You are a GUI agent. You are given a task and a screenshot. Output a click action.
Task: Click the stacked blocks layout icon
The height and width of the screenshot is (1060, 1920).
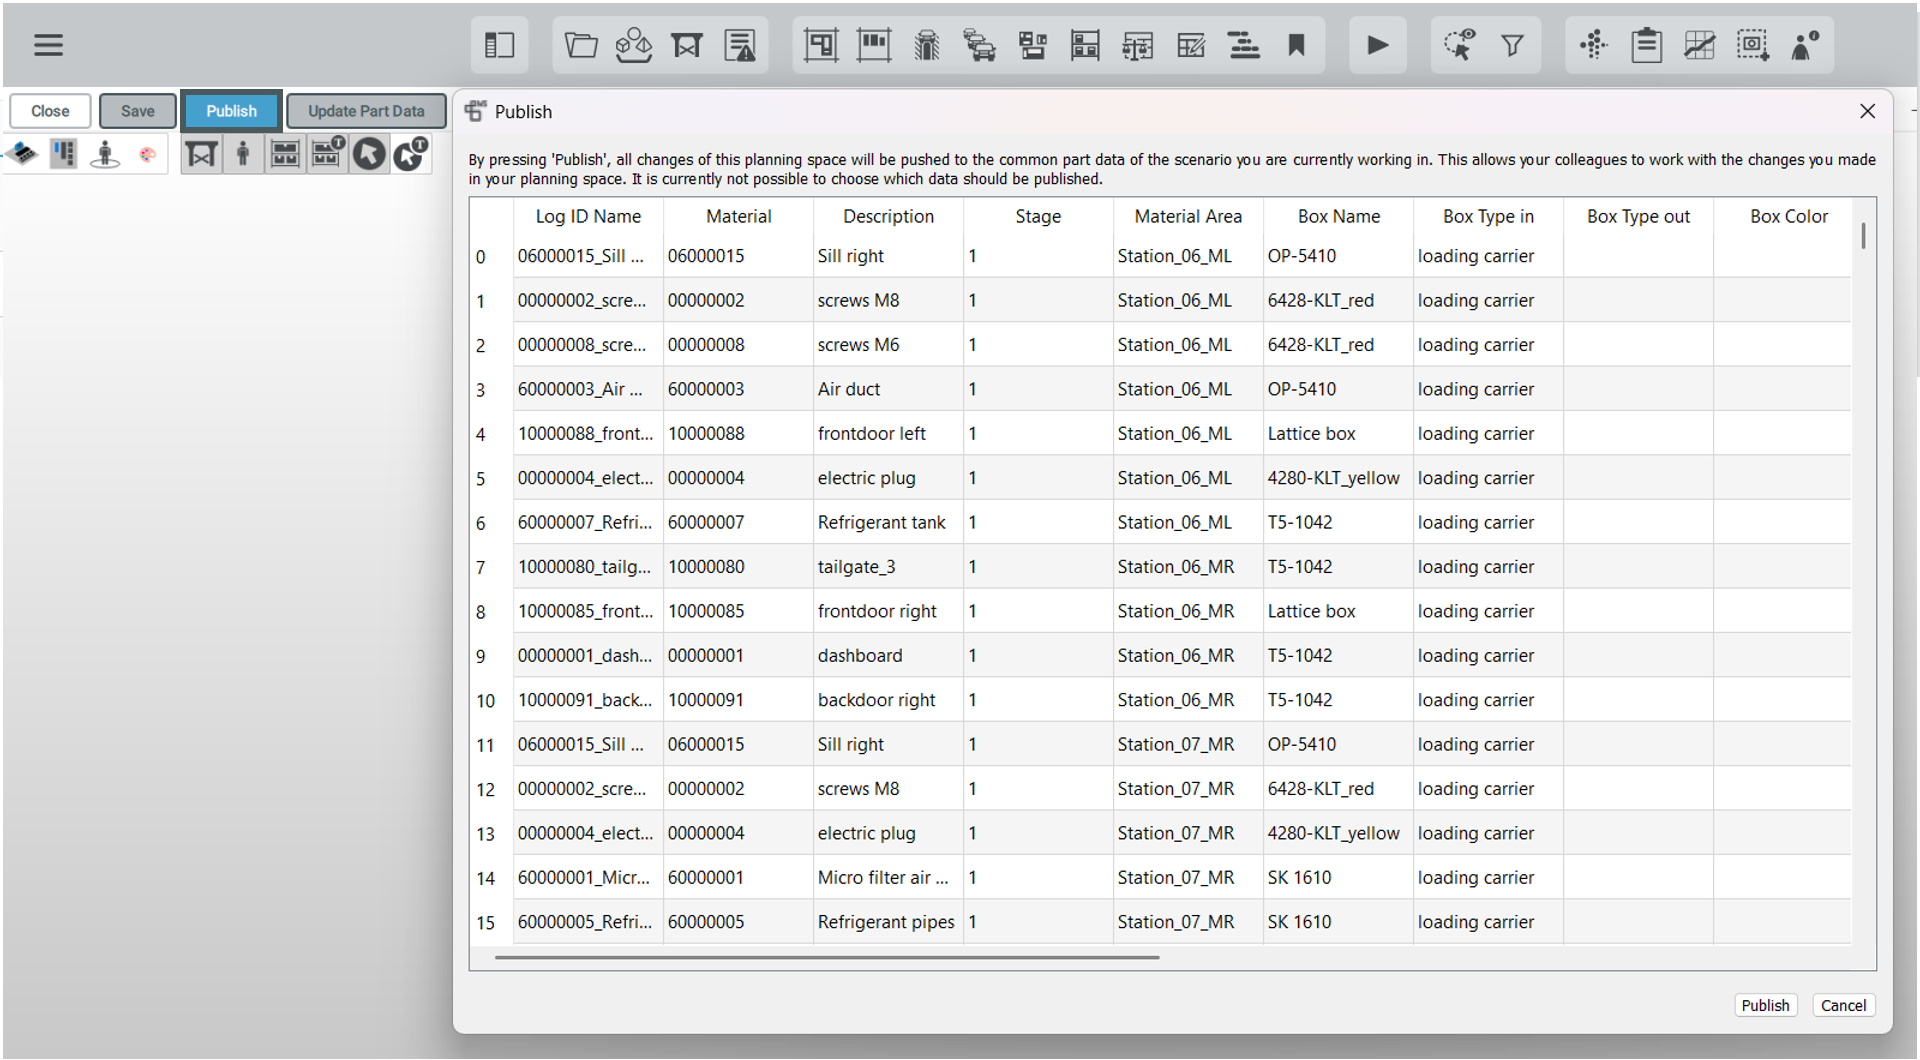[x=1033, y=45]
